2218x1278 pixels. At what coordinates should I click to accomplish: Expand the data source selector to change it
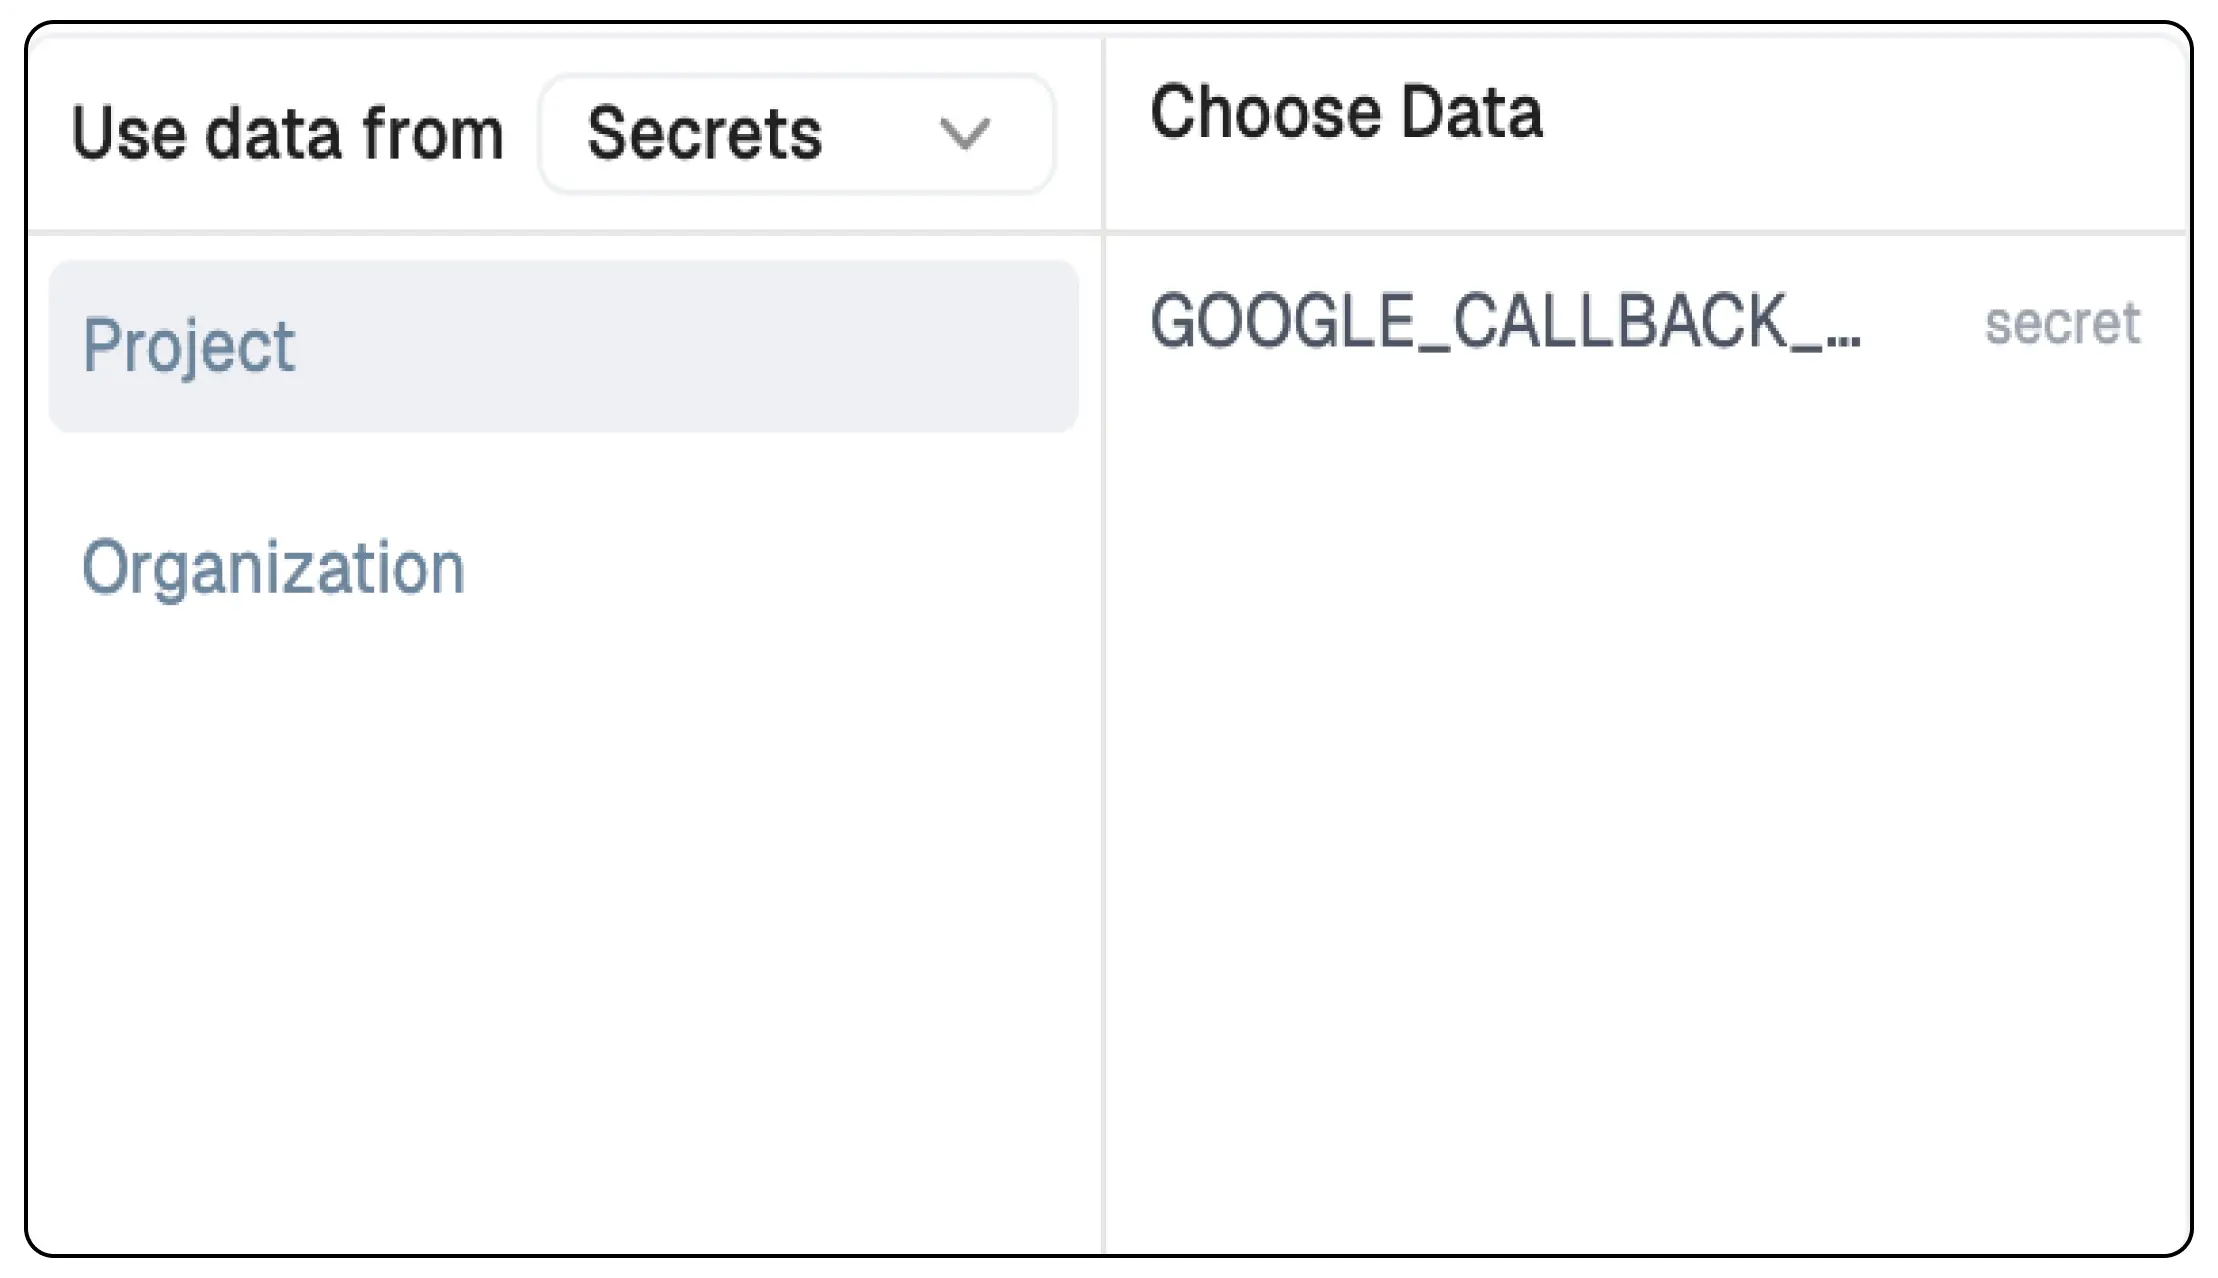click(x=795, y=132)
